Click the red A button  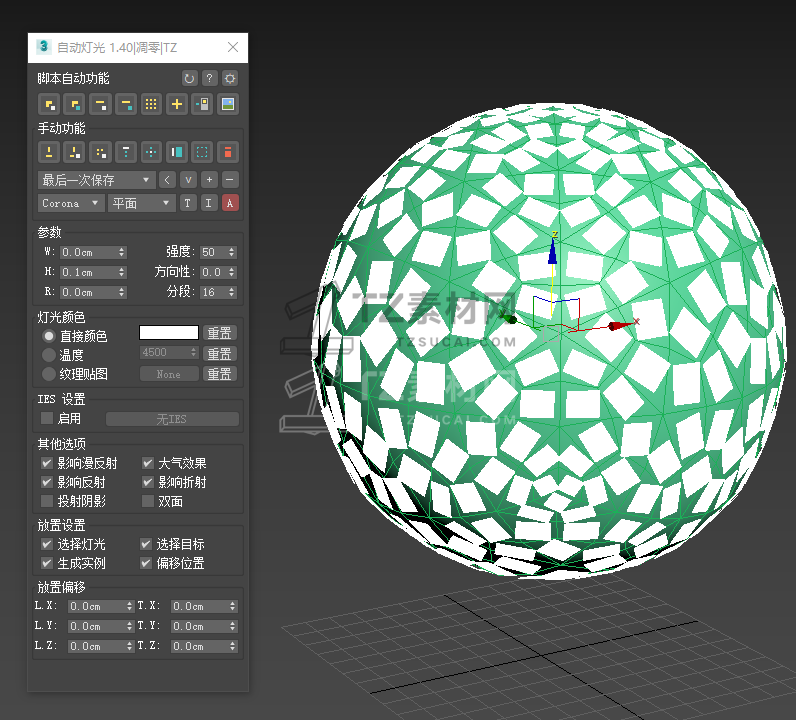[x=230, y=203]
